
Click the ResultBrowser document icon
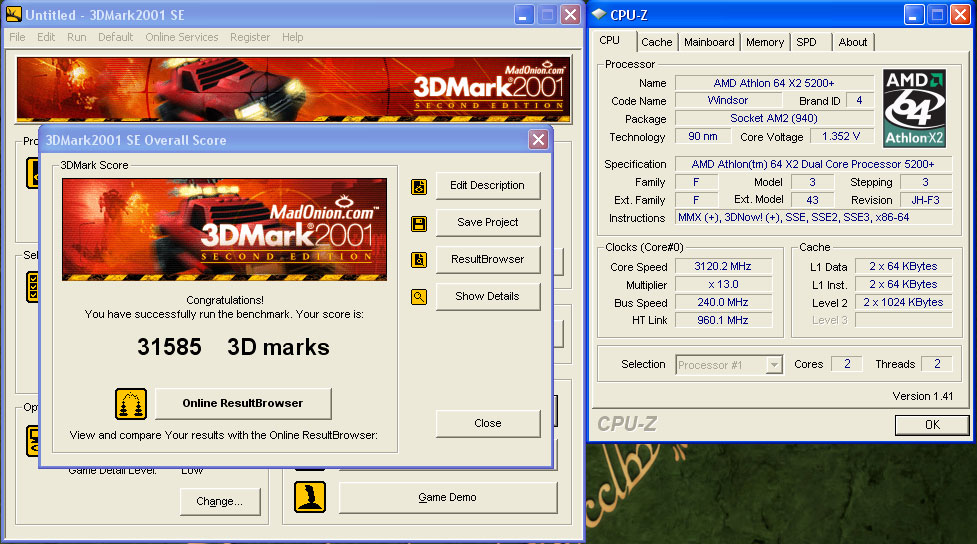(419, 260)
